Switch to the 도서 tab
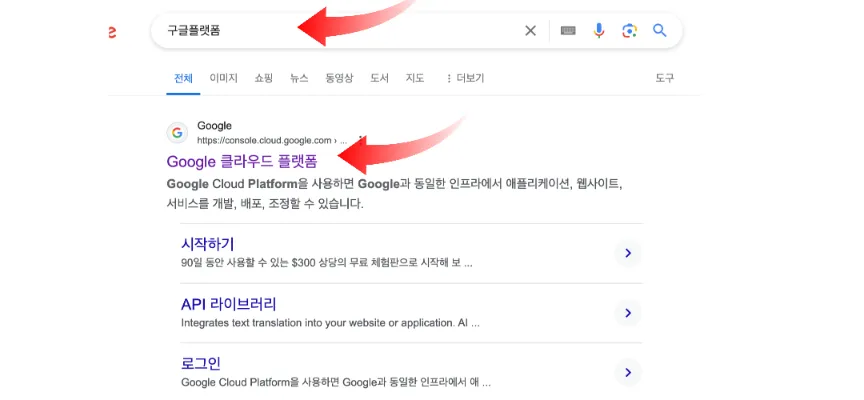864x400 pixels. tap(379, 78)
